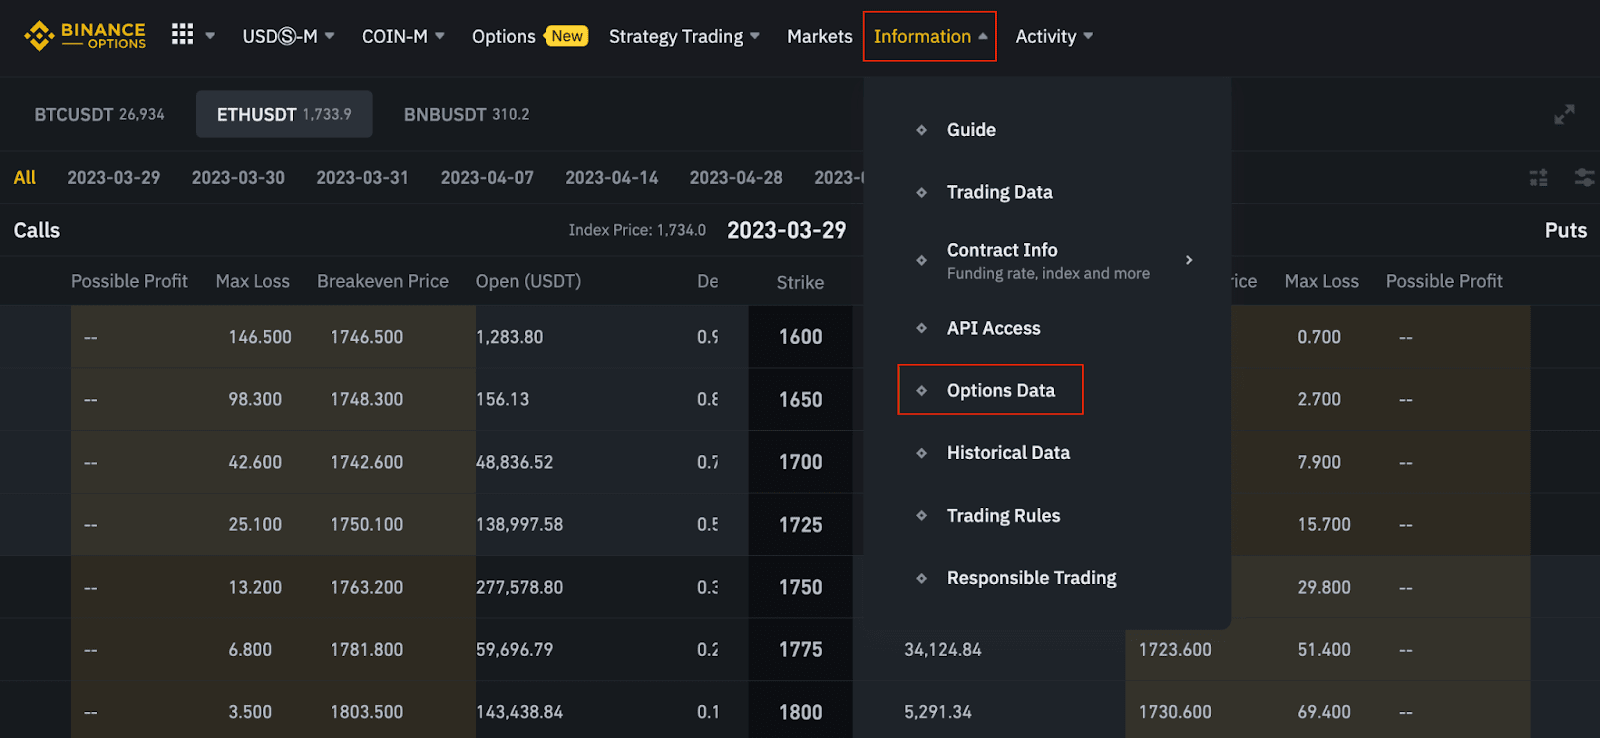This screenshot has width=1600, height=738.
Task: Choose Trading Rules in the menu
Action: (x=1003, y=516)
